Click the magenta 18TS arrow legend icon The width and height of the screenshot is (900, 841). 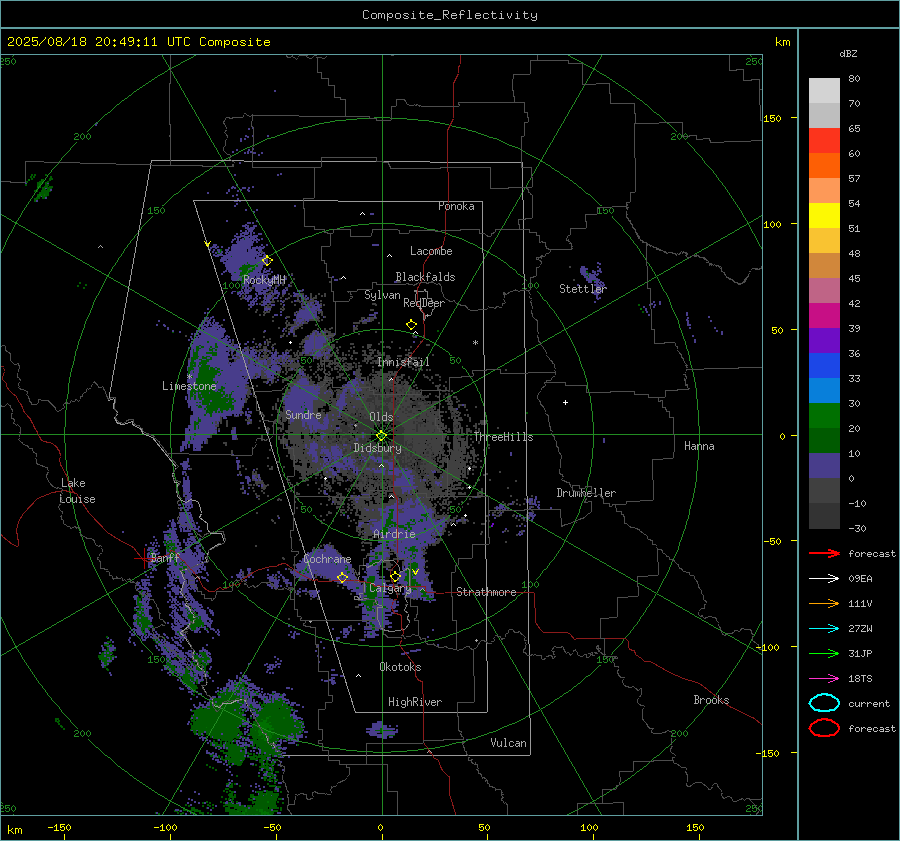click(x=824, y=679)
